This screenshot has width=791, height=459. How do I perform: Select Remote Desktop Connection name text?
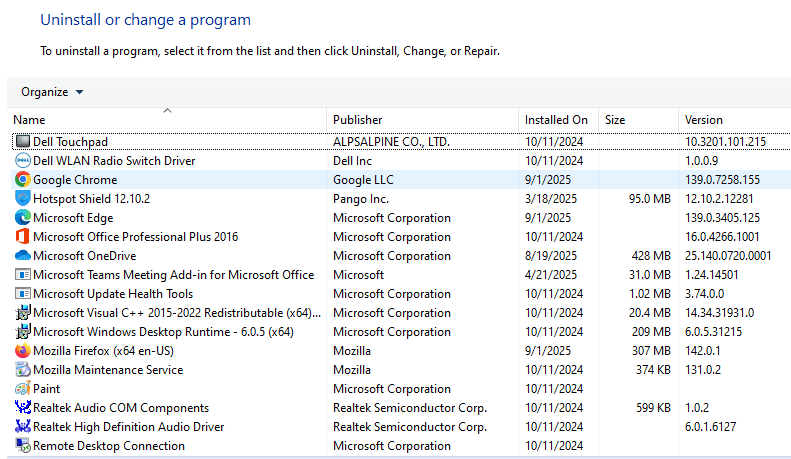(x=109, y=446)
